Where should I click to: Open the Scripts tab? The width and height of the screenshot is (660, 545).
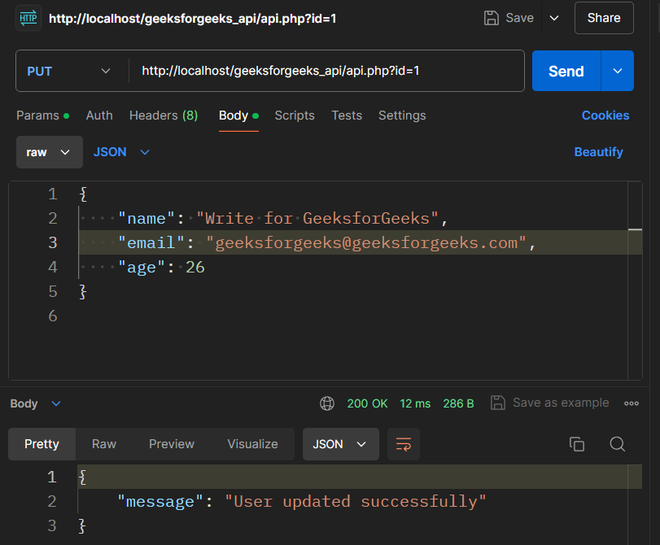pyautogui.click(x=295, y=116)
